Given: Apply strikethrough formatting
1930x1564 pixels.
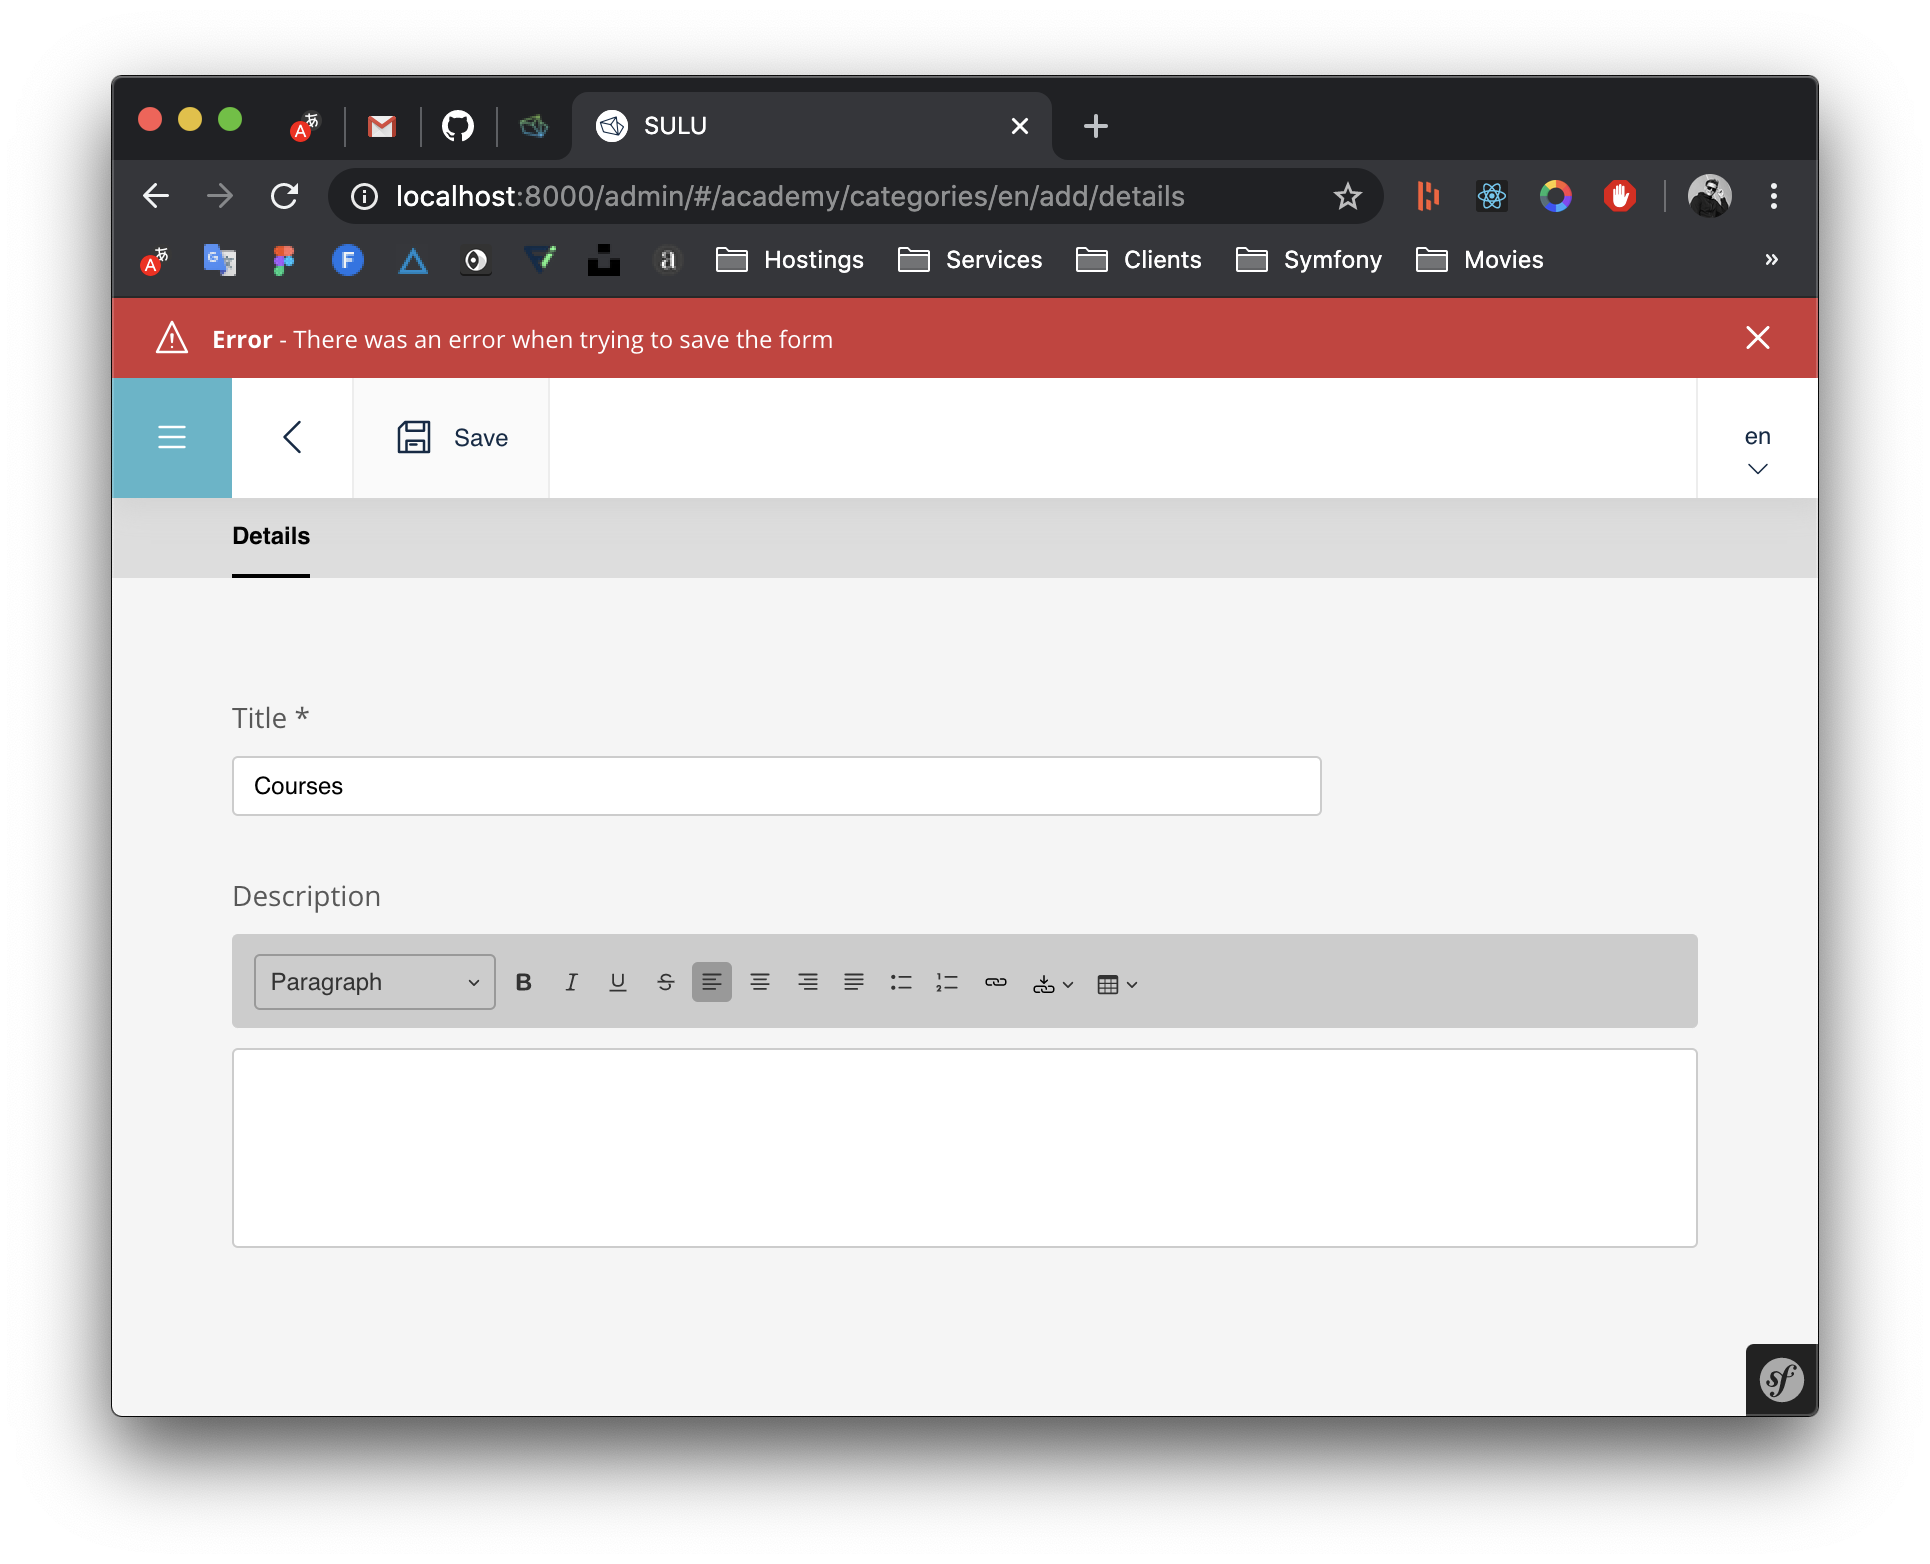Looking at the screenshot, I should tap(665, 982).
